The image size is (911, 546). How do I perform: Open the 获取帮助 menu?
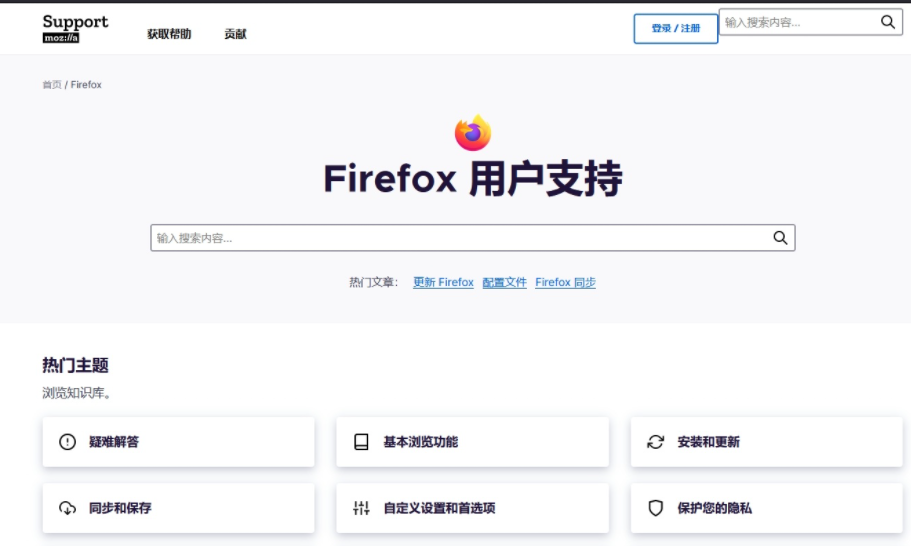coord(169,34)
